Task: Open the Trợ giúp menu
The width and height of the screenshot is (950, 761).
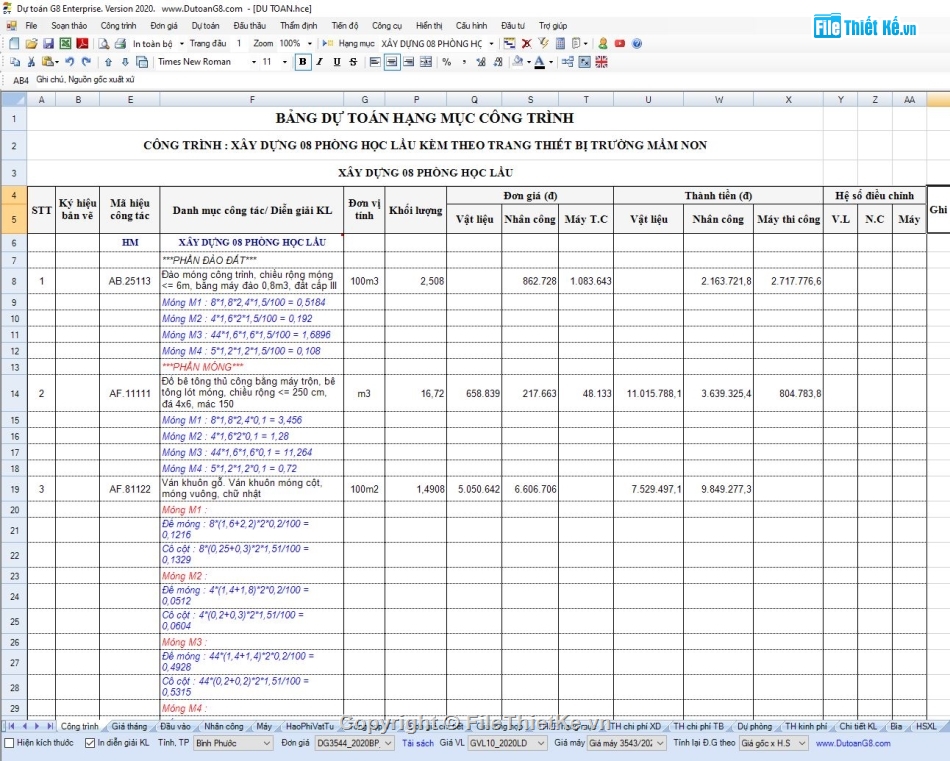Action: tap(553, 25)
